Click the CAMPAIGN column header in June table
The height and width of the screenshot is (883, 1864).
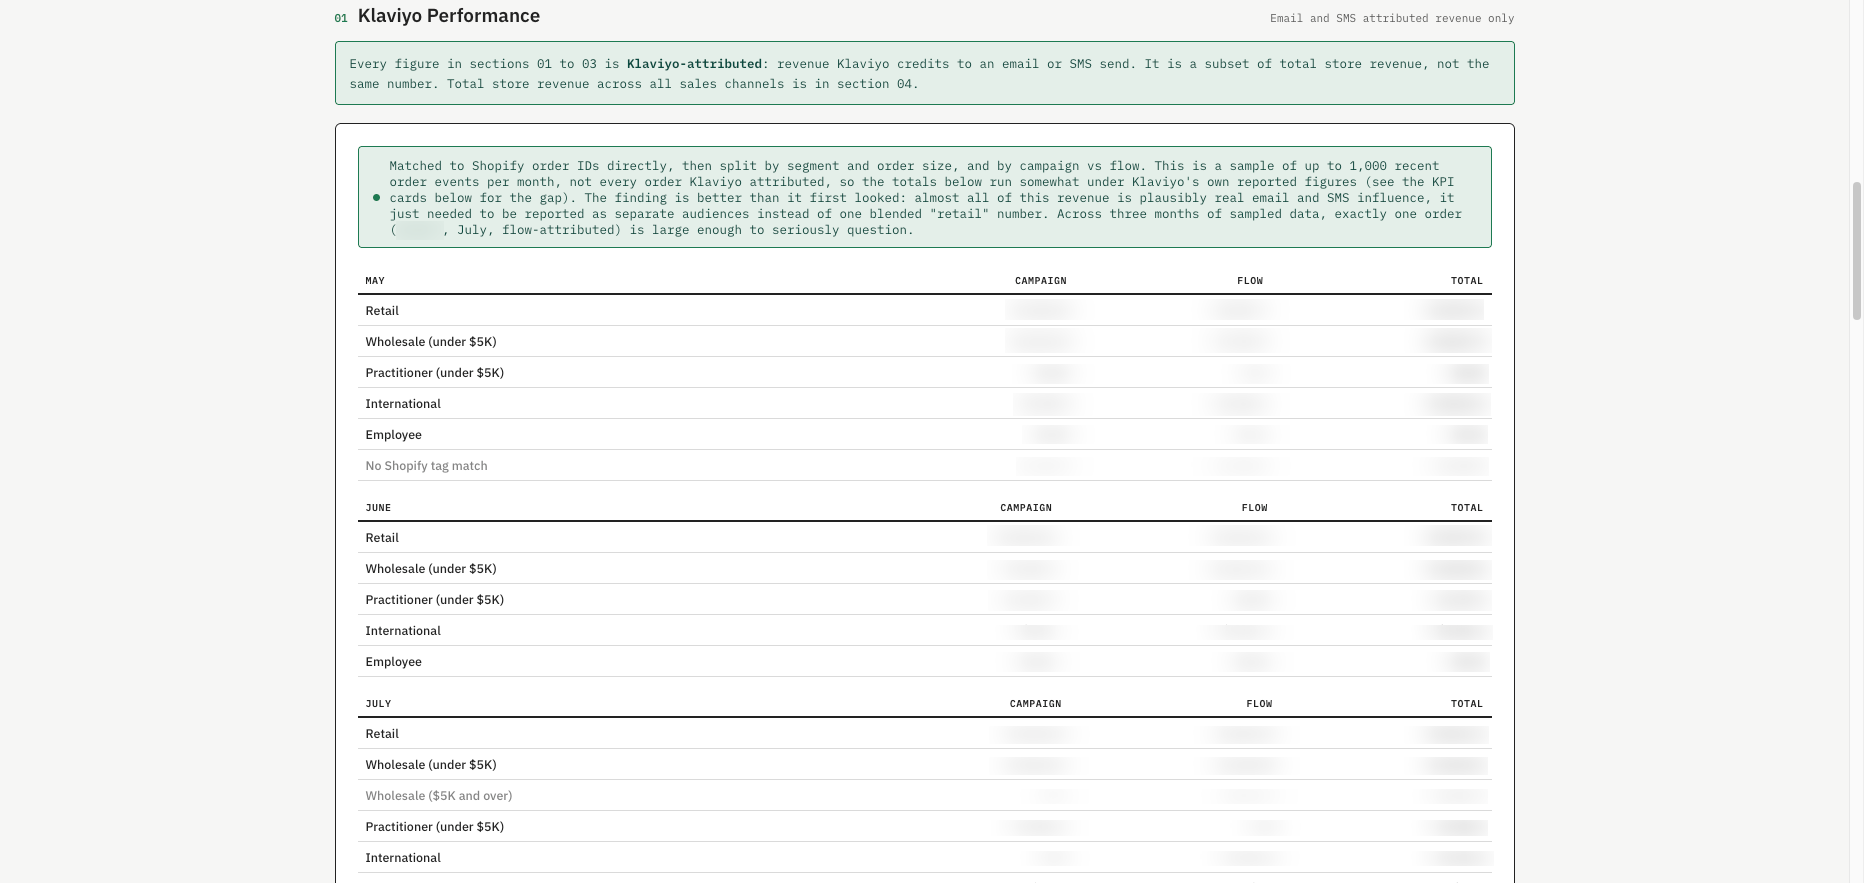coord(1026,508)
